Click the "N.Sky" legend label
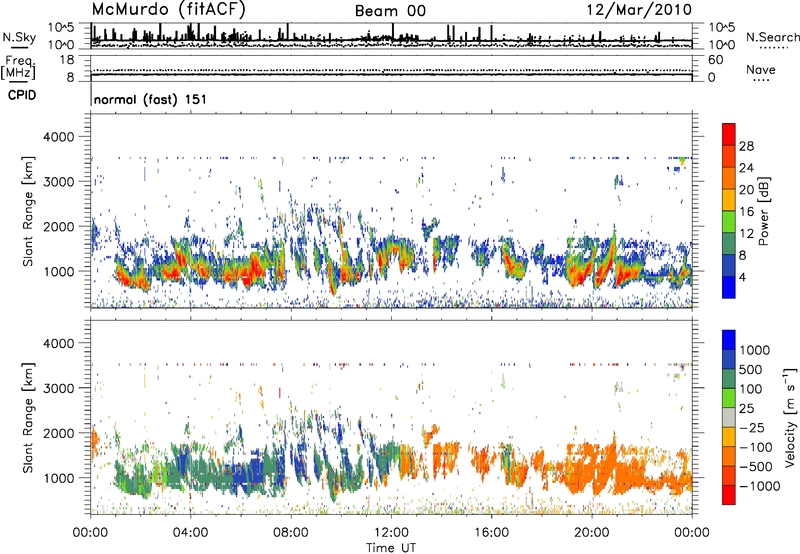The width and height of the screenshot is (800, 554). pos(19,37)
